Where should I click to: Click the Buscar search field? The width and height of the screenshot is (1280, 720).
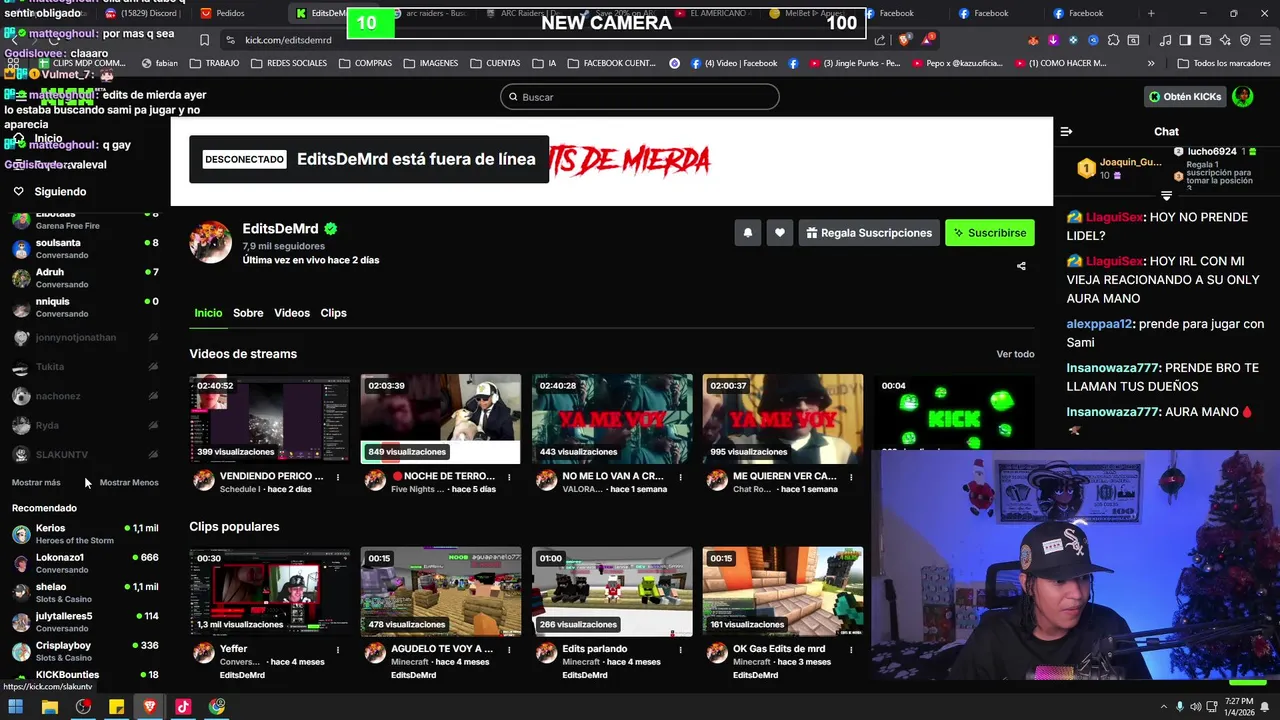click(640, 97)
